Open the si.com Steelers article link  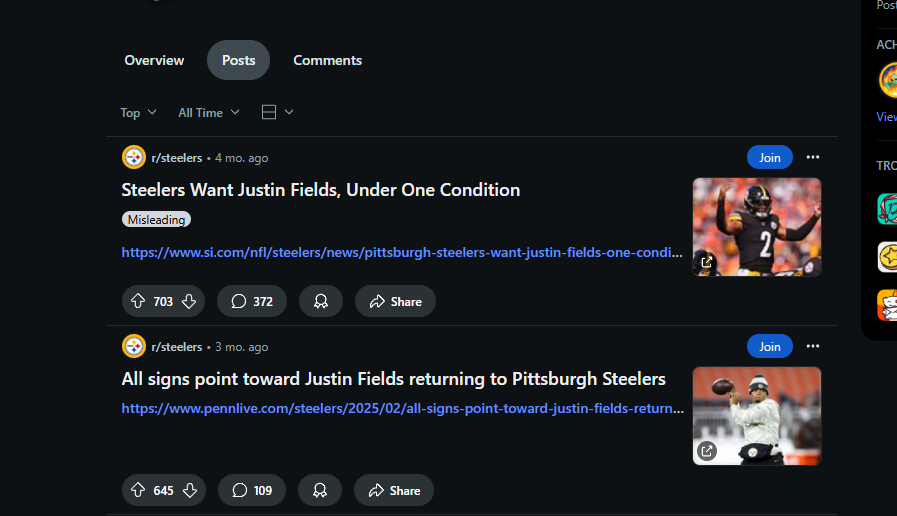[x=402, y=252]
